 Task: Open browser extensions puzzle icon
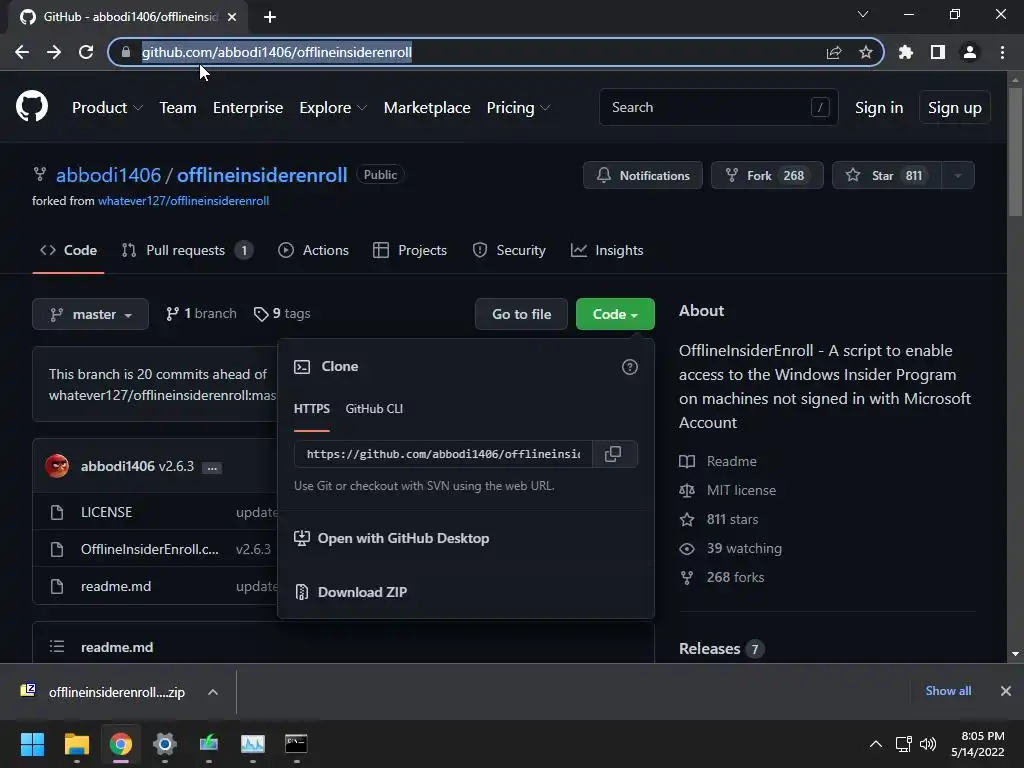tap(906, 52)
